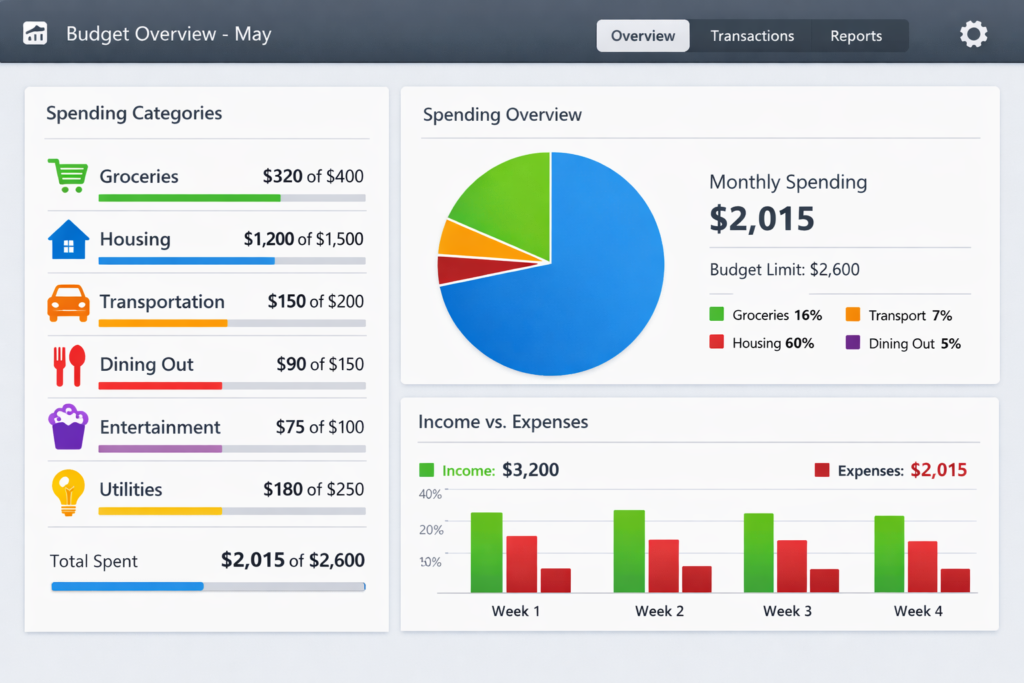The height and width of the screenshot is (683, 1024).
Task: Expand the Spending Categories panel
Action: (x=134, y=113)
